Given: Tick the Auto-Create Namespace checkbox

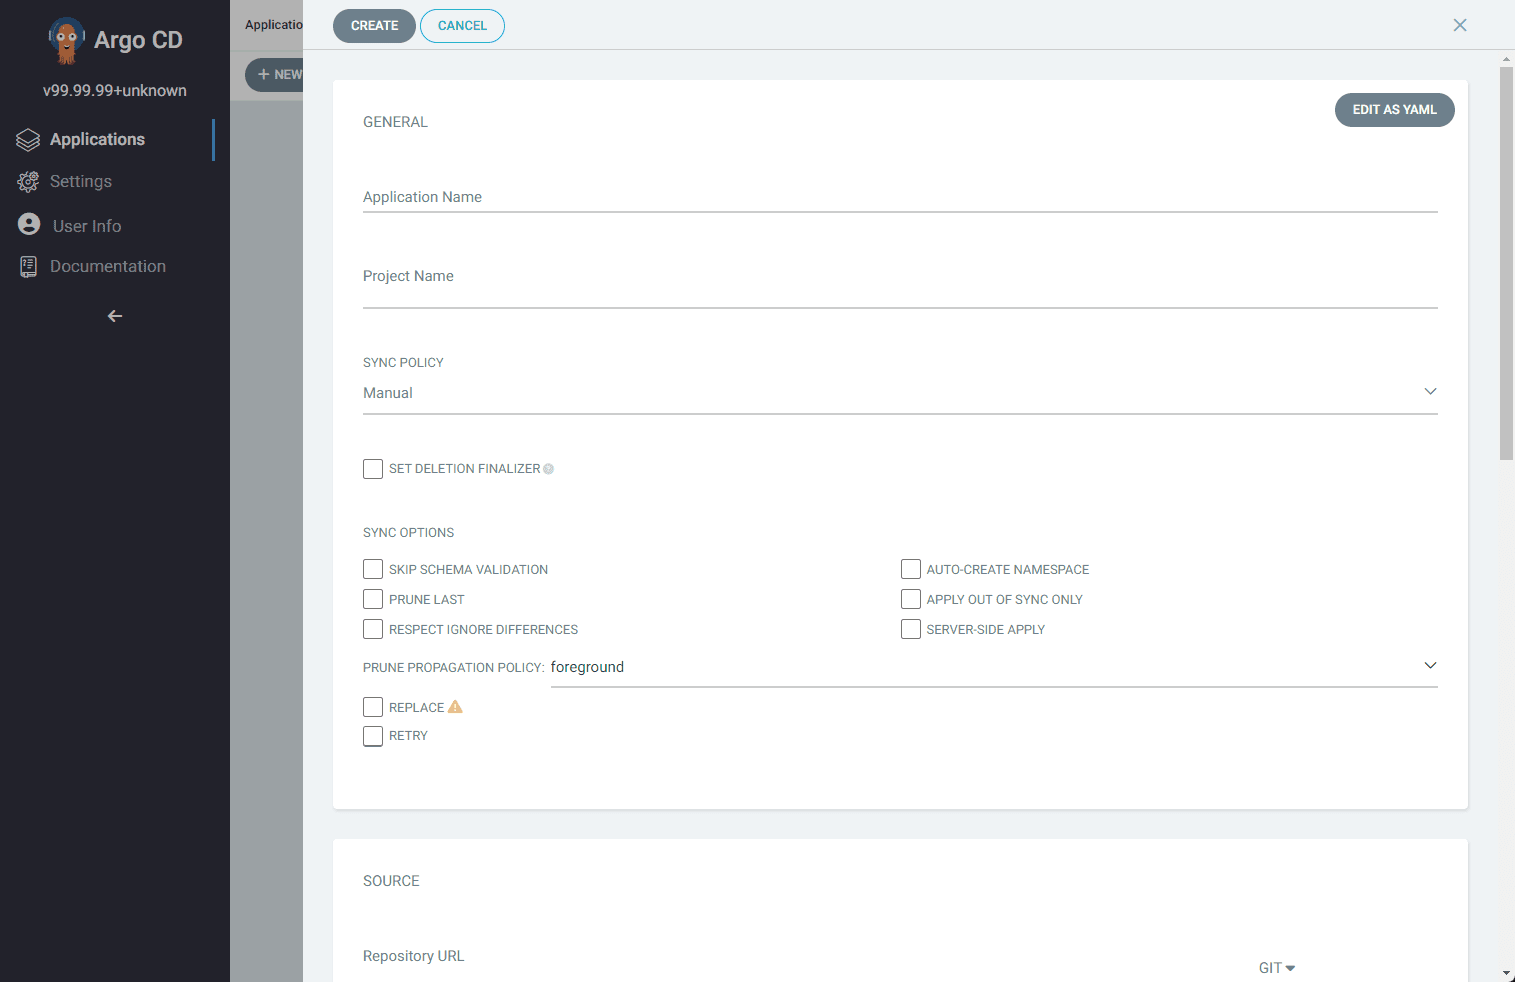Looking at the screenshot, I should (910, 569).
